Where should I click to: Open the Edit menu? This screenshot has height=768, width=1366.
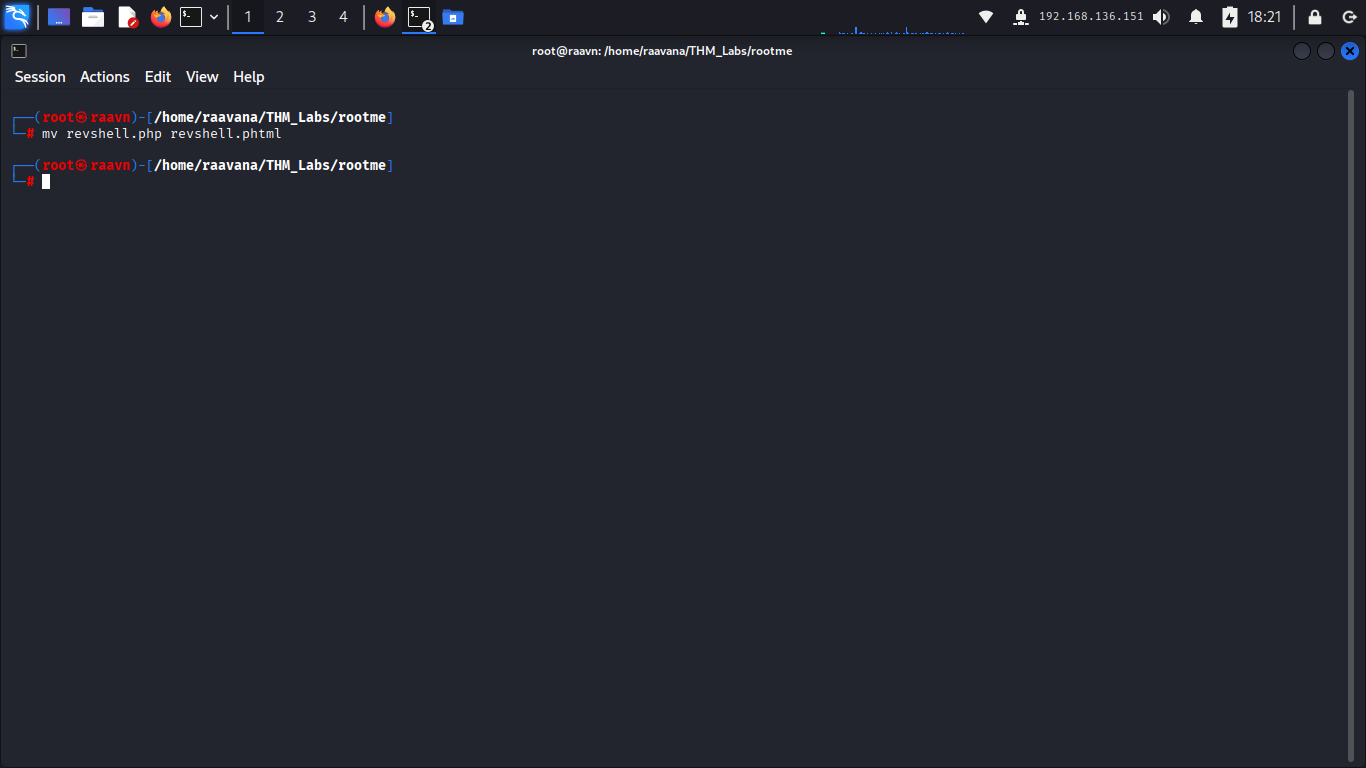158,77
